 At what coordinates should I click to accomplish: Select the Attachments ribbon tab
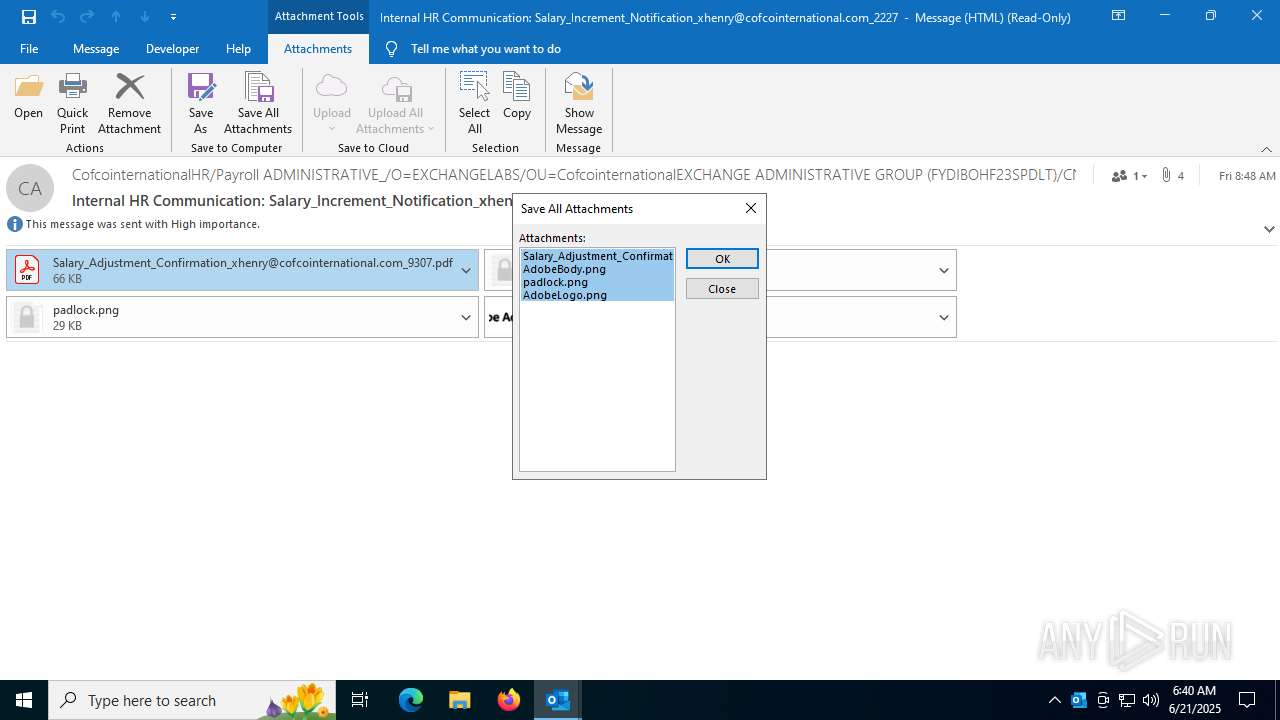(x=318, y=49)
